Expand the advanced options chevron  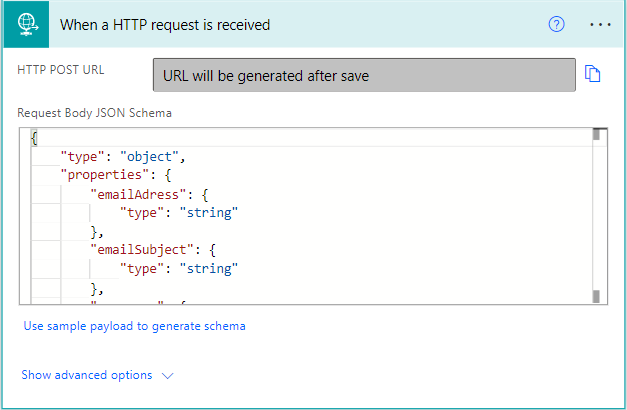click(x=167, y=376)
